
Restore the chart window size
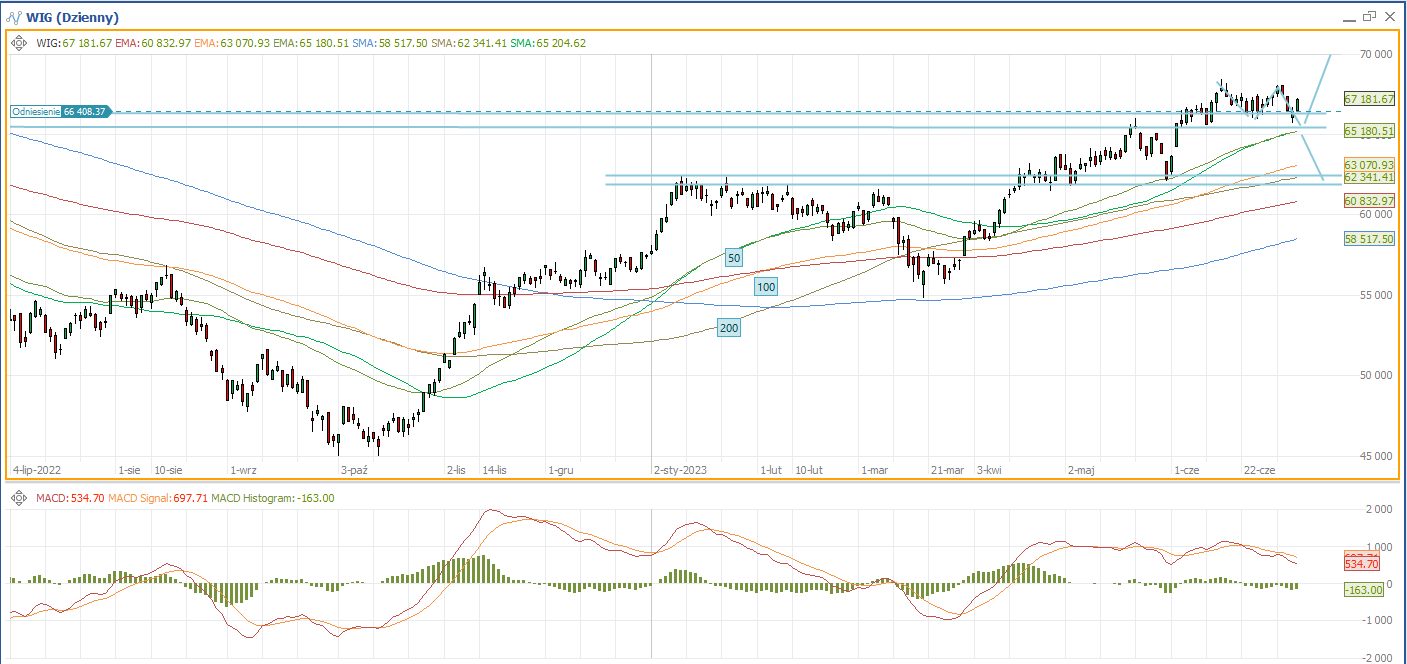click(1368, 16)
